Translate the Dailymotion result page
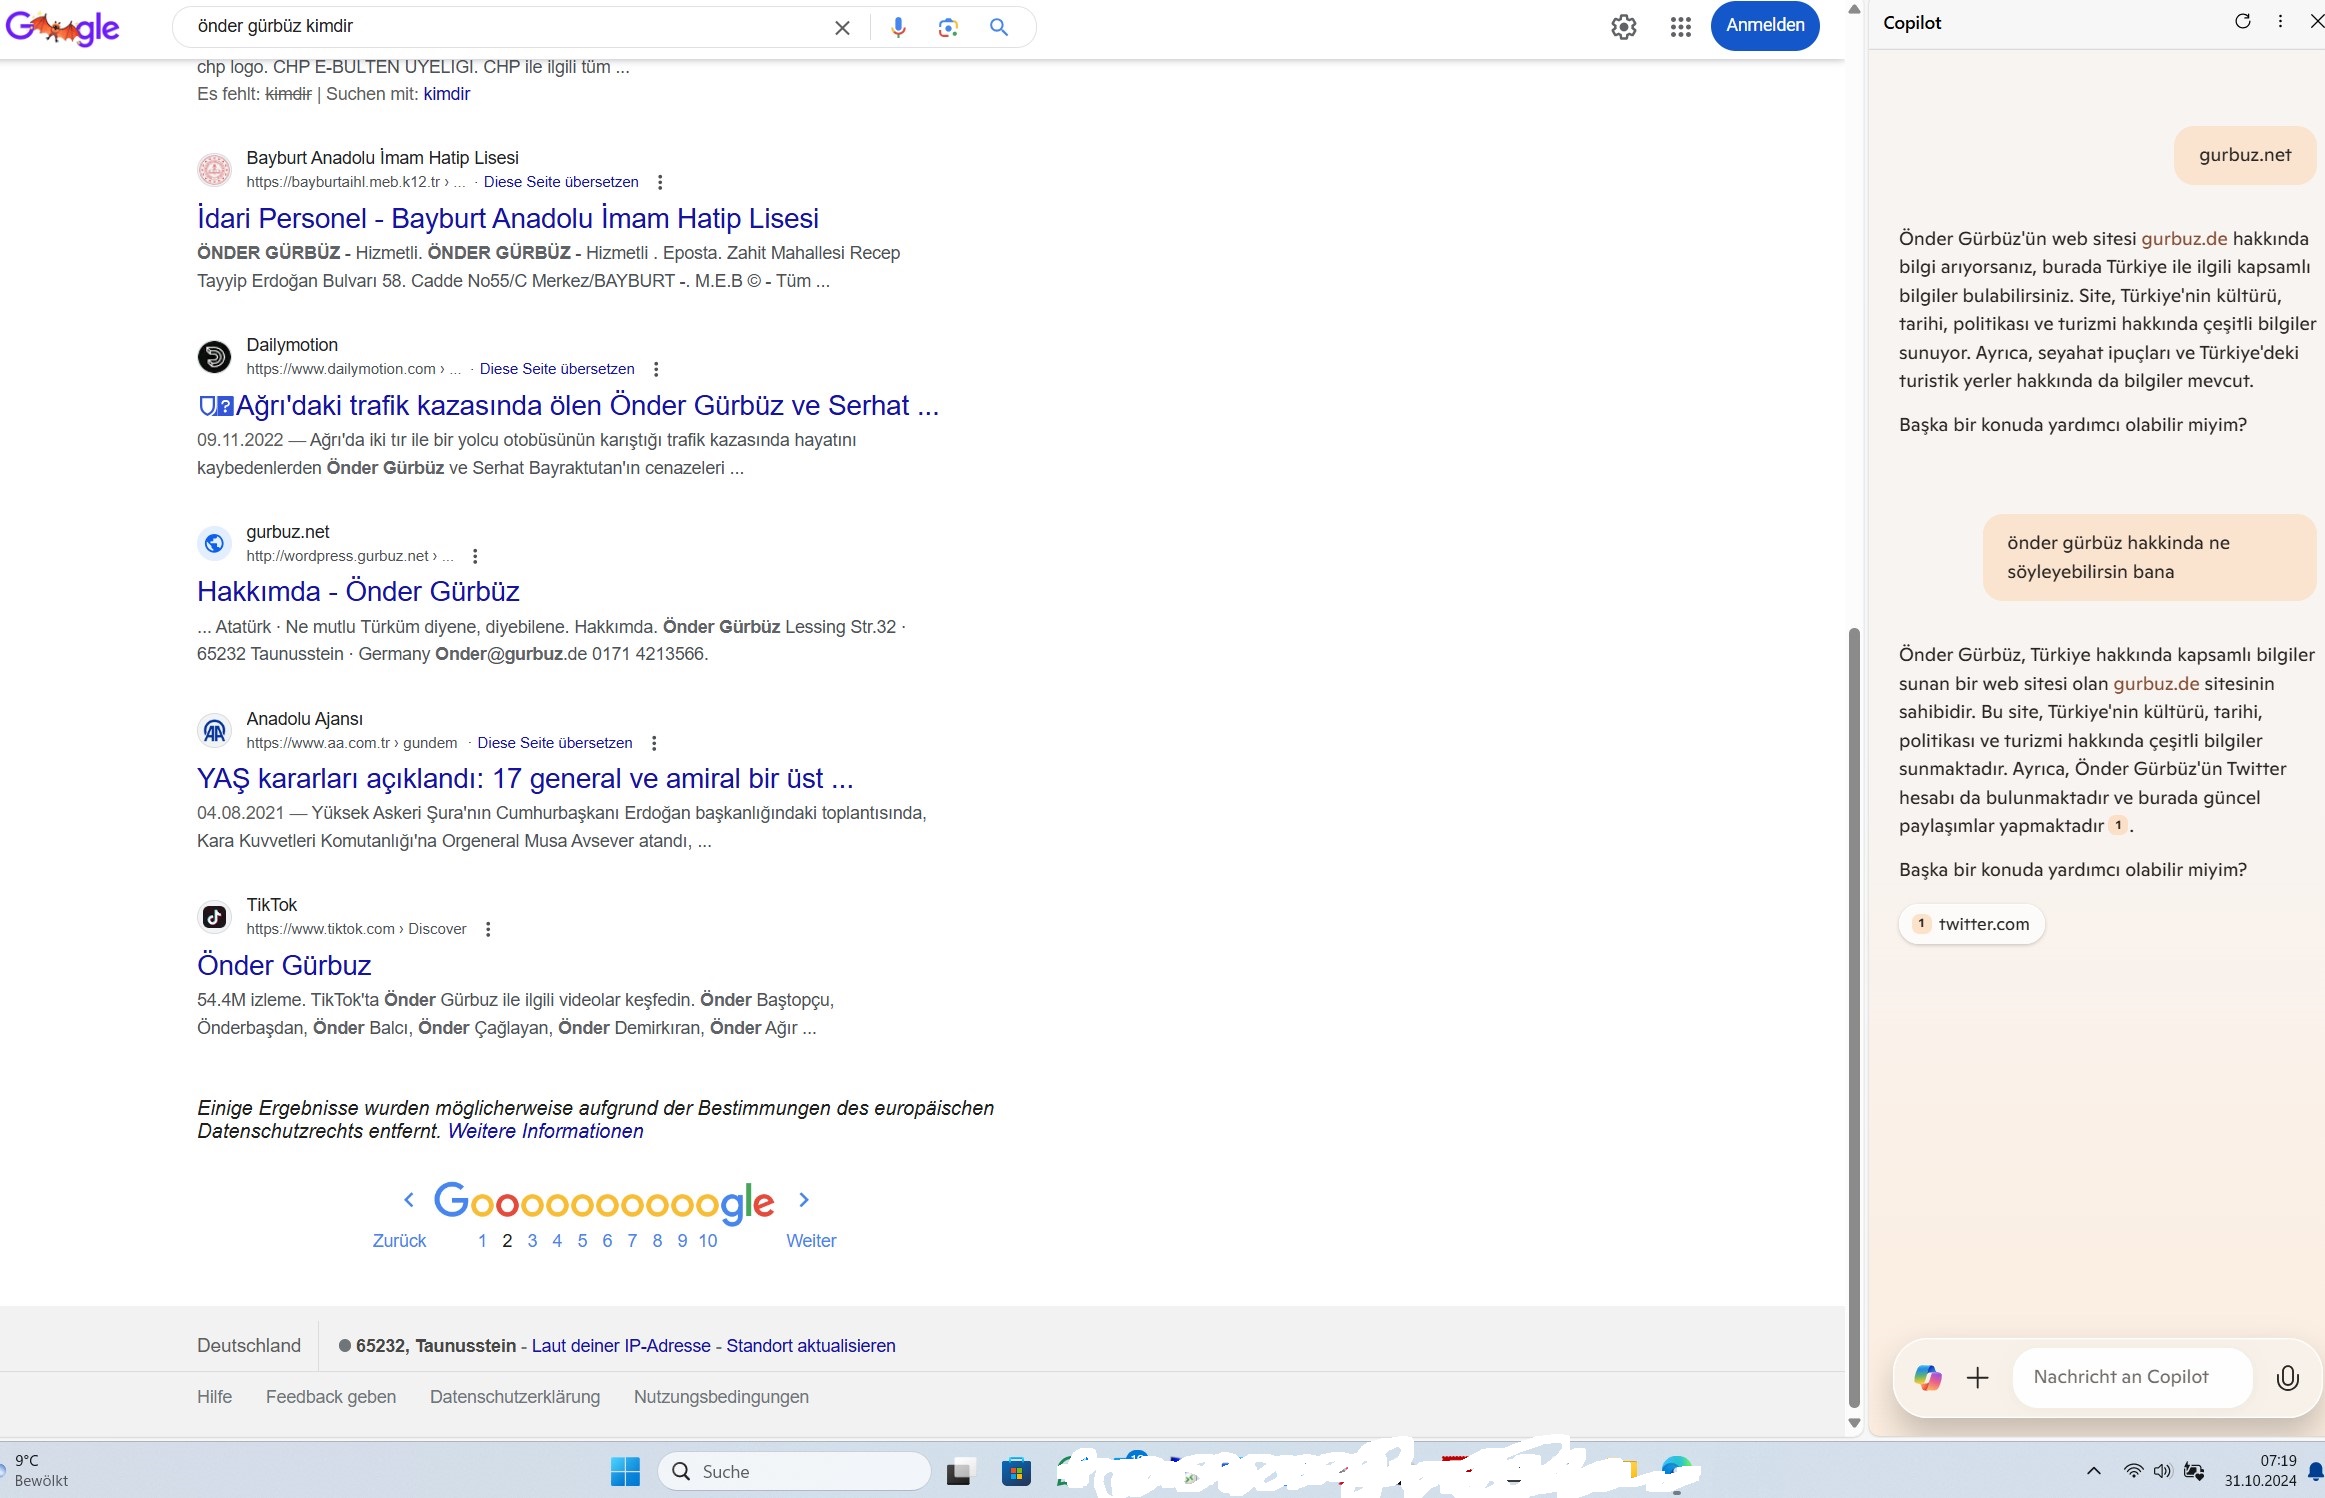Image resolution: width=2325 pixels, height=1498 pixels. tap(557, 369)
